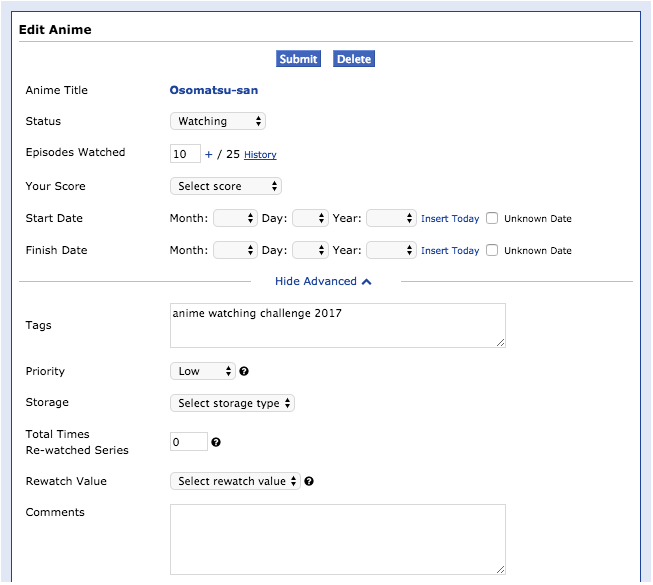Open the Status dropdown showing Watching

coord(218,121)
